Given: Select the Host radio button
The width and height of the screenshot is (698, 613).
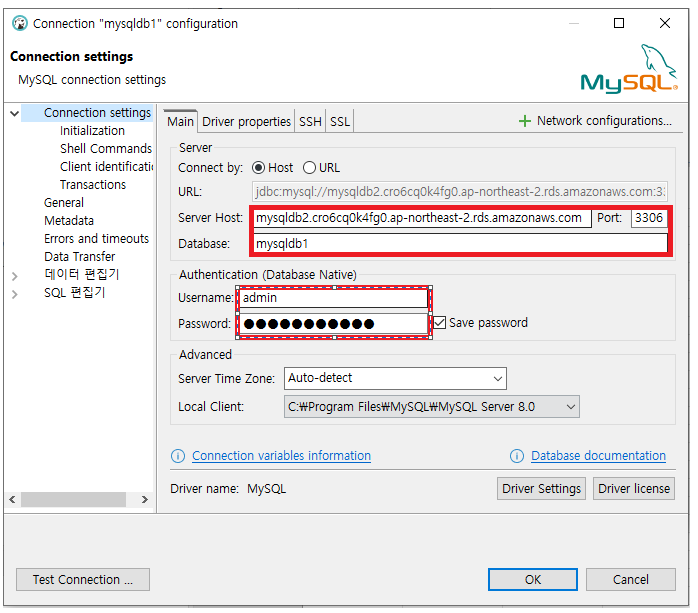Looking at the screenshot, I should pos(259,168).
